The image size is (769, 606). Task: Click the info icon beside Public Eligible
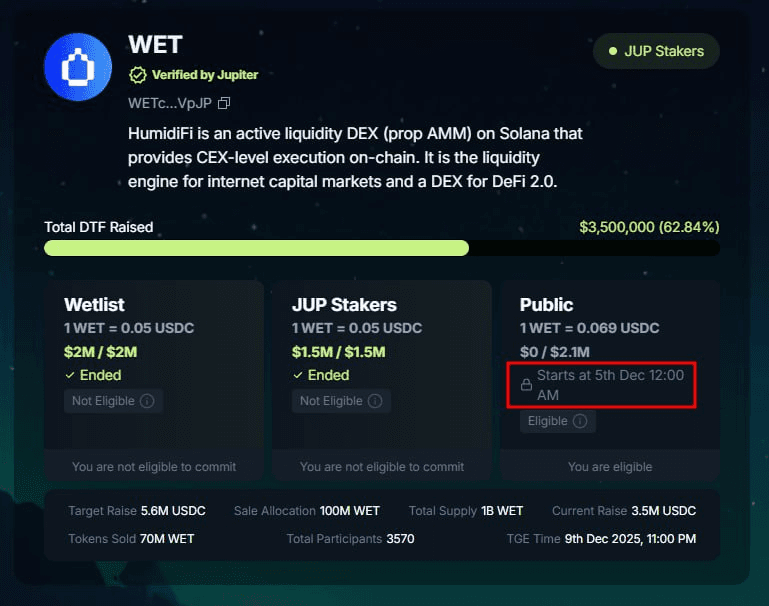point(580,421)
